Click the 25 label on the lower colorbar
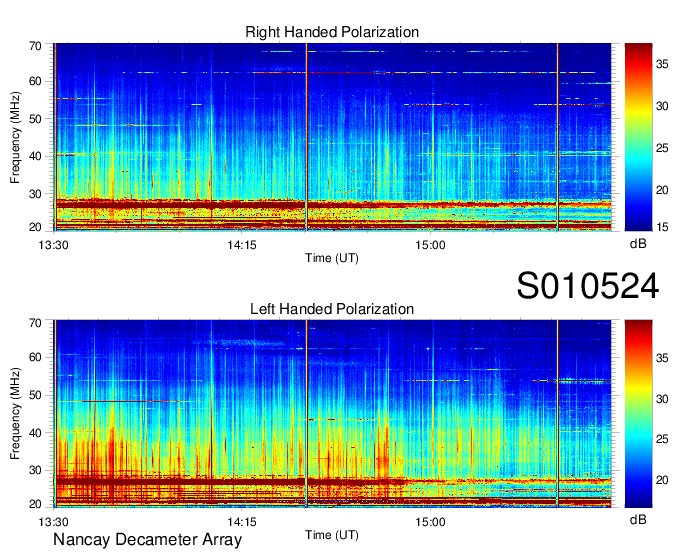 click(662, 439)
